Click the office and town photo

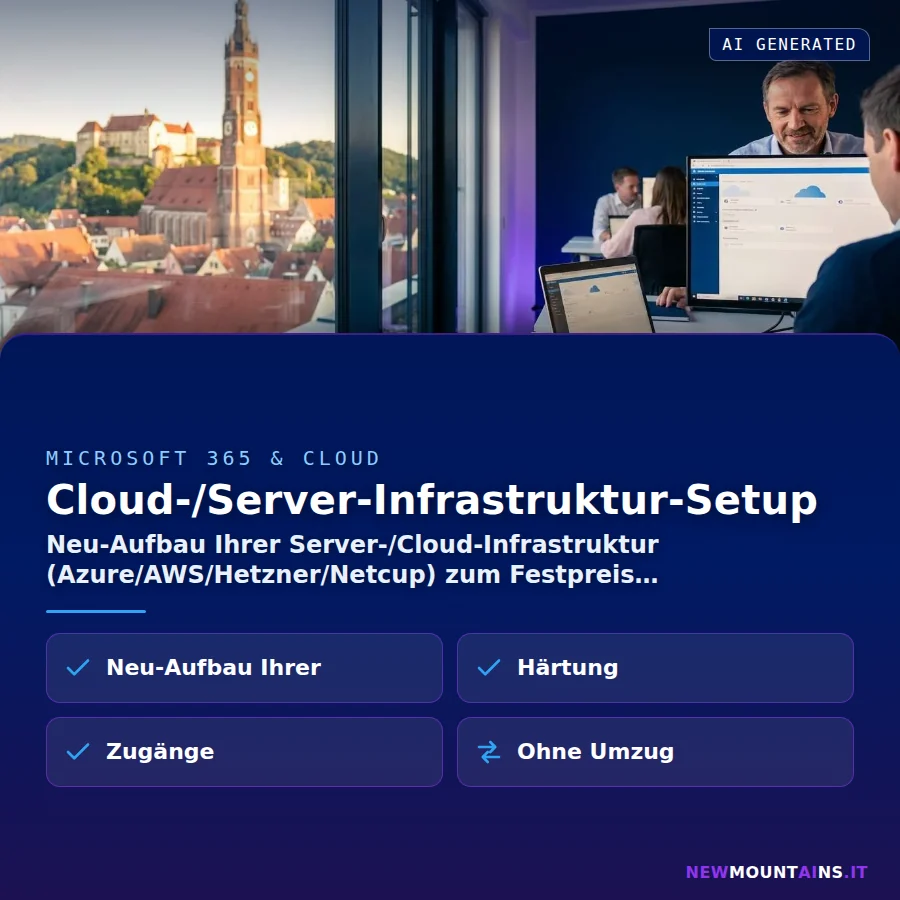pyautogui.click(x=450, y=166)
